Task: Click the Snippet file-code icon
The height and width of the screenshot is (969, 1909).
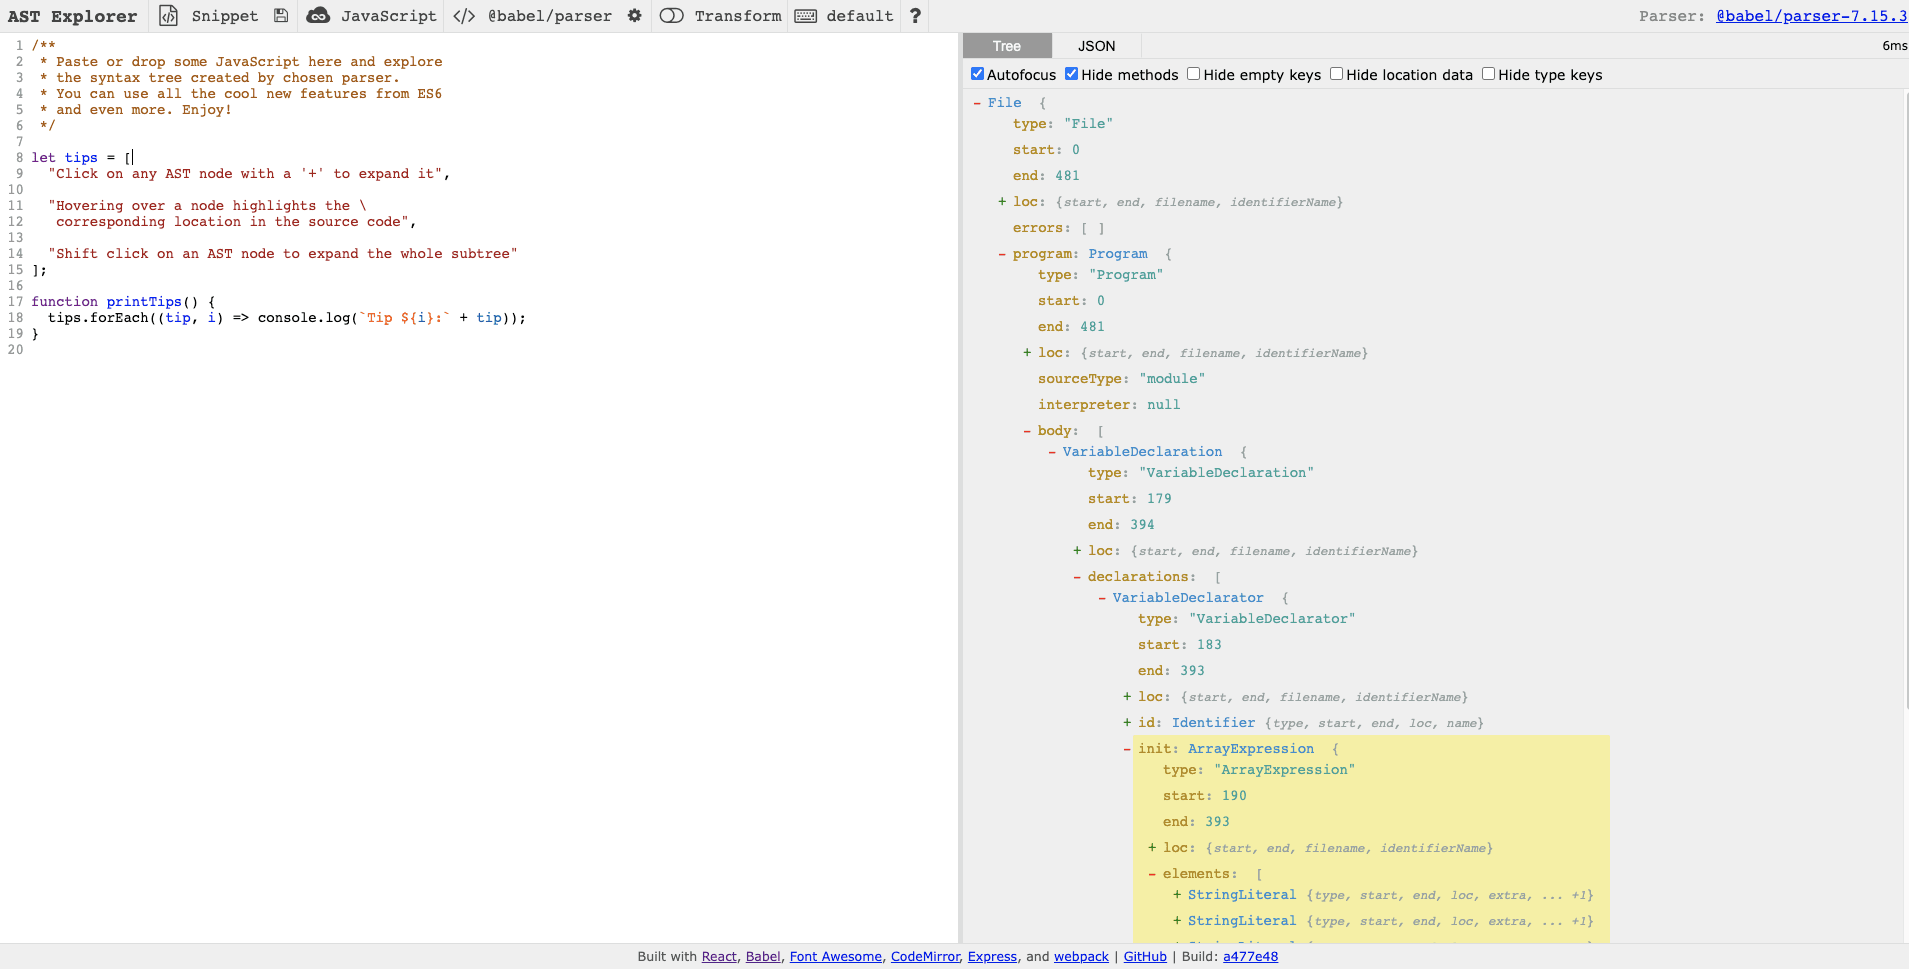Action: pos(169,16)
